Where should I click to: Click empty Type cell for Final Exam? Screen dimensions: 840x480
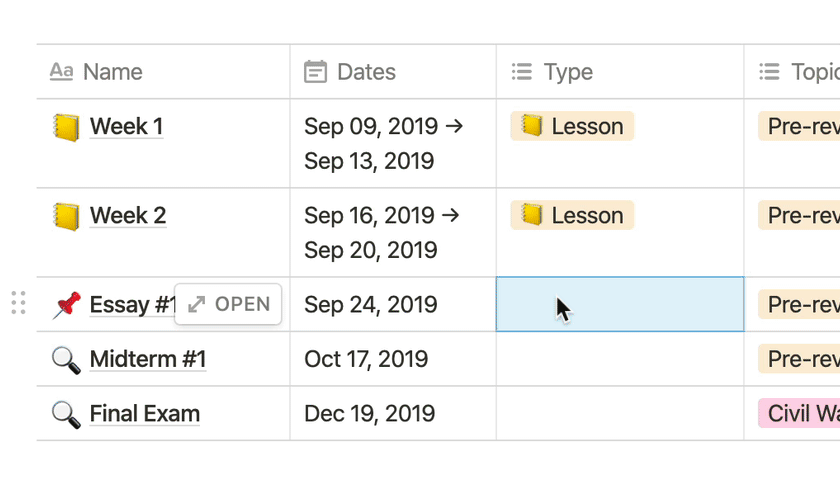click(x=620, y=414)
